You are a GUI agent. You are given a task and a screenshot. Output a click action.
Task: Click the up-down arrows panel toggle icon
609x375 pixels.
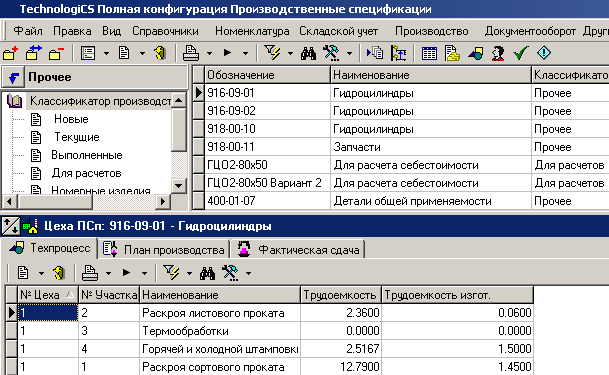click(x=10, y=226)
